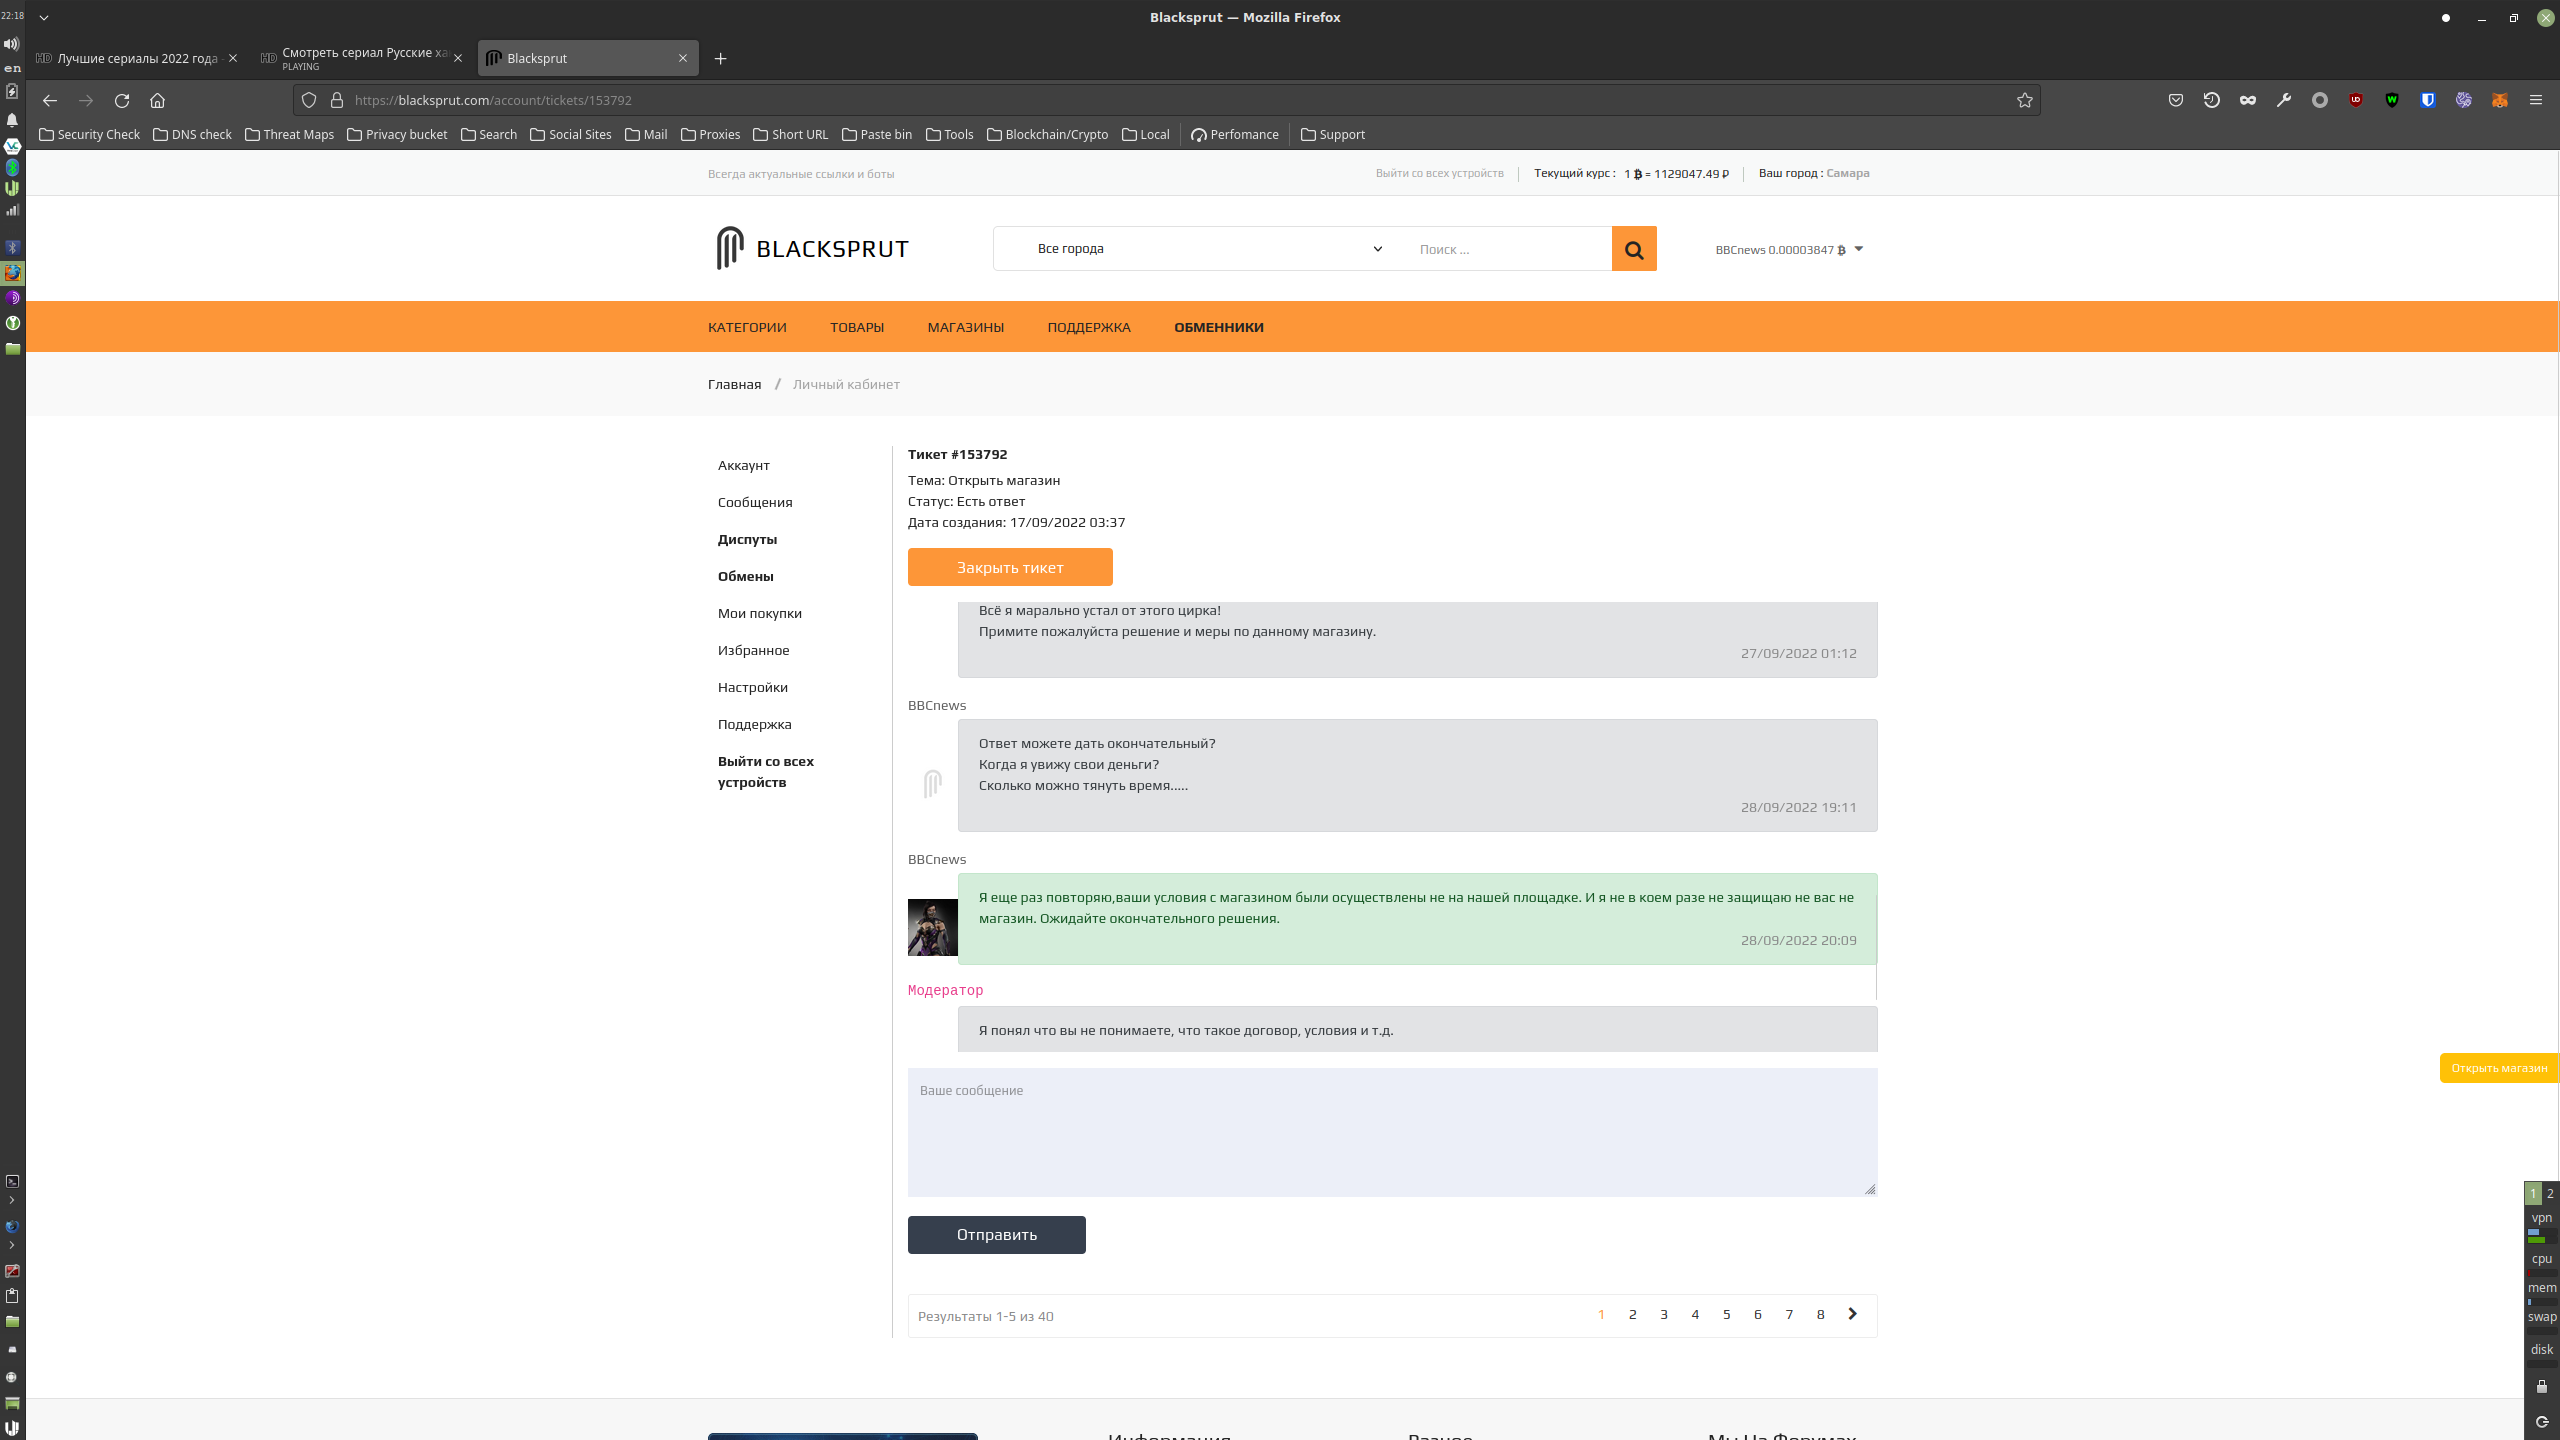Open the Threat Maps bookmarks folder
Viewport: 2560px width, 1440px height.
point(289,135)
